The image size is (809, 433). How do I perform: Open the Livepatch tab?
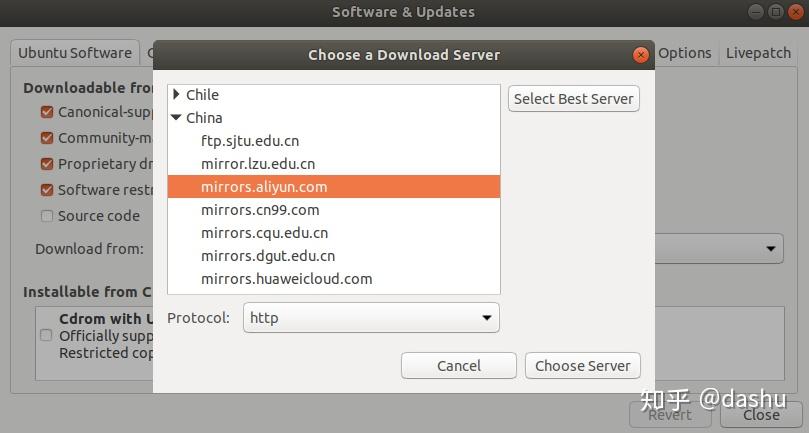tap(758, 53)
